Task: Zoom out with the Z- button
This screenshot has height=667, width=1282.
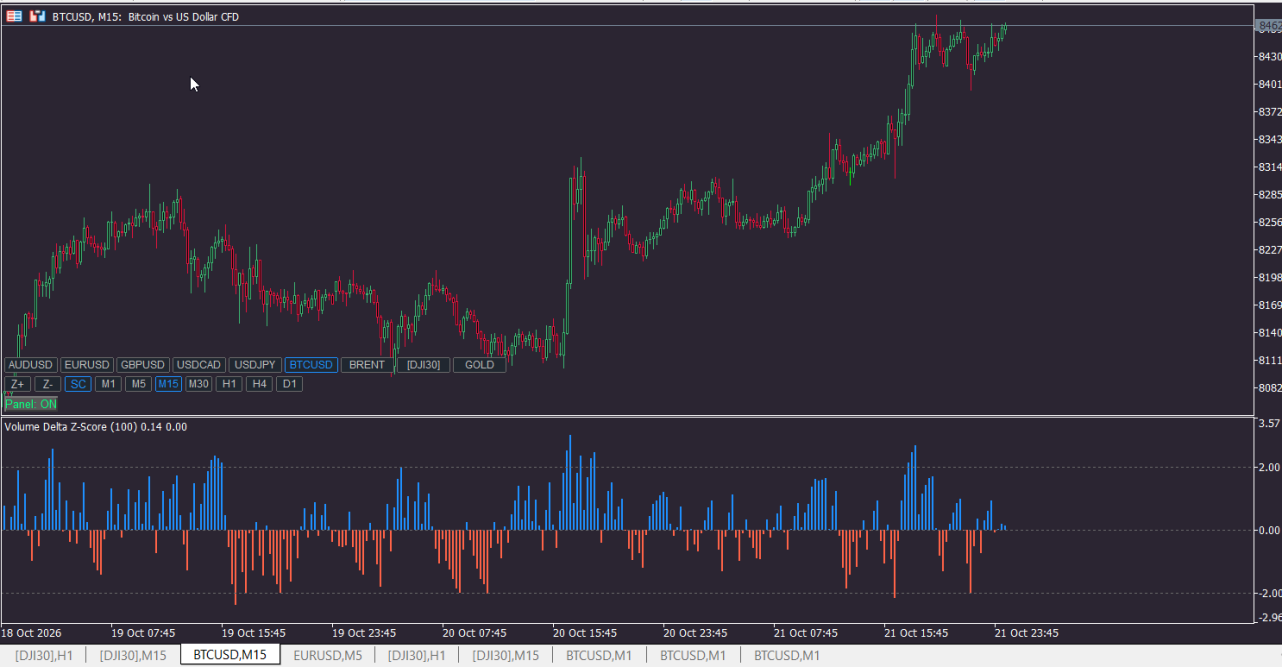Action: coord(48,384)
